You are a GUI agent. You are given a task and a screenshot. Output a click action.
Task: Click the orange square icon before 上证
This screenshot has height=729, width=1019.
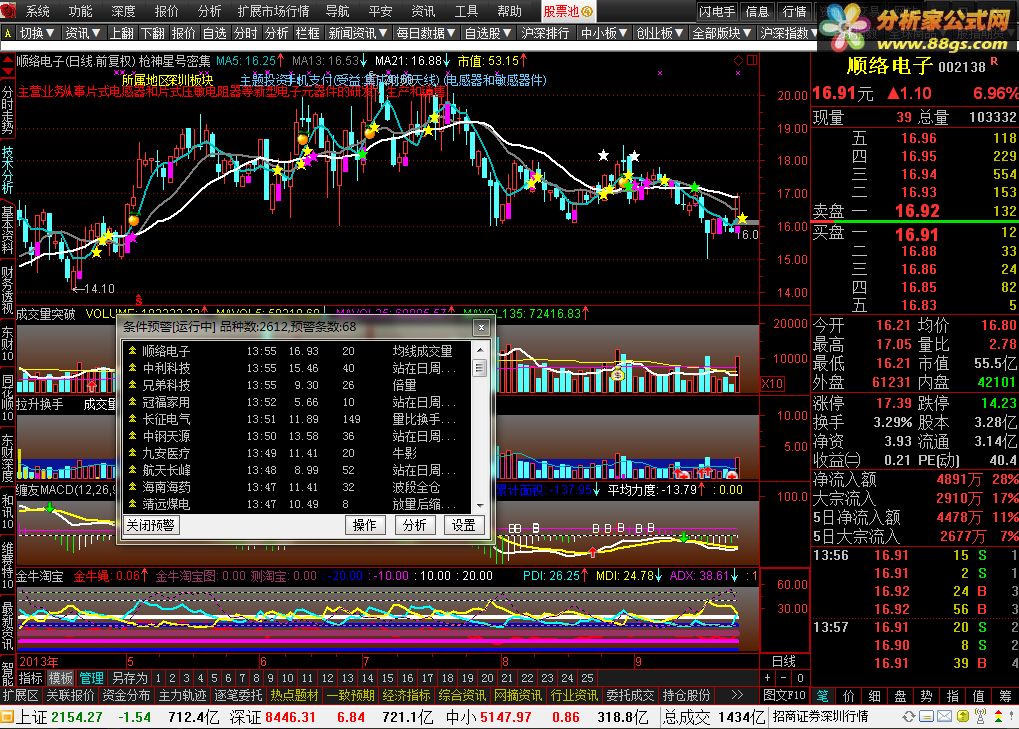point(7,717)
